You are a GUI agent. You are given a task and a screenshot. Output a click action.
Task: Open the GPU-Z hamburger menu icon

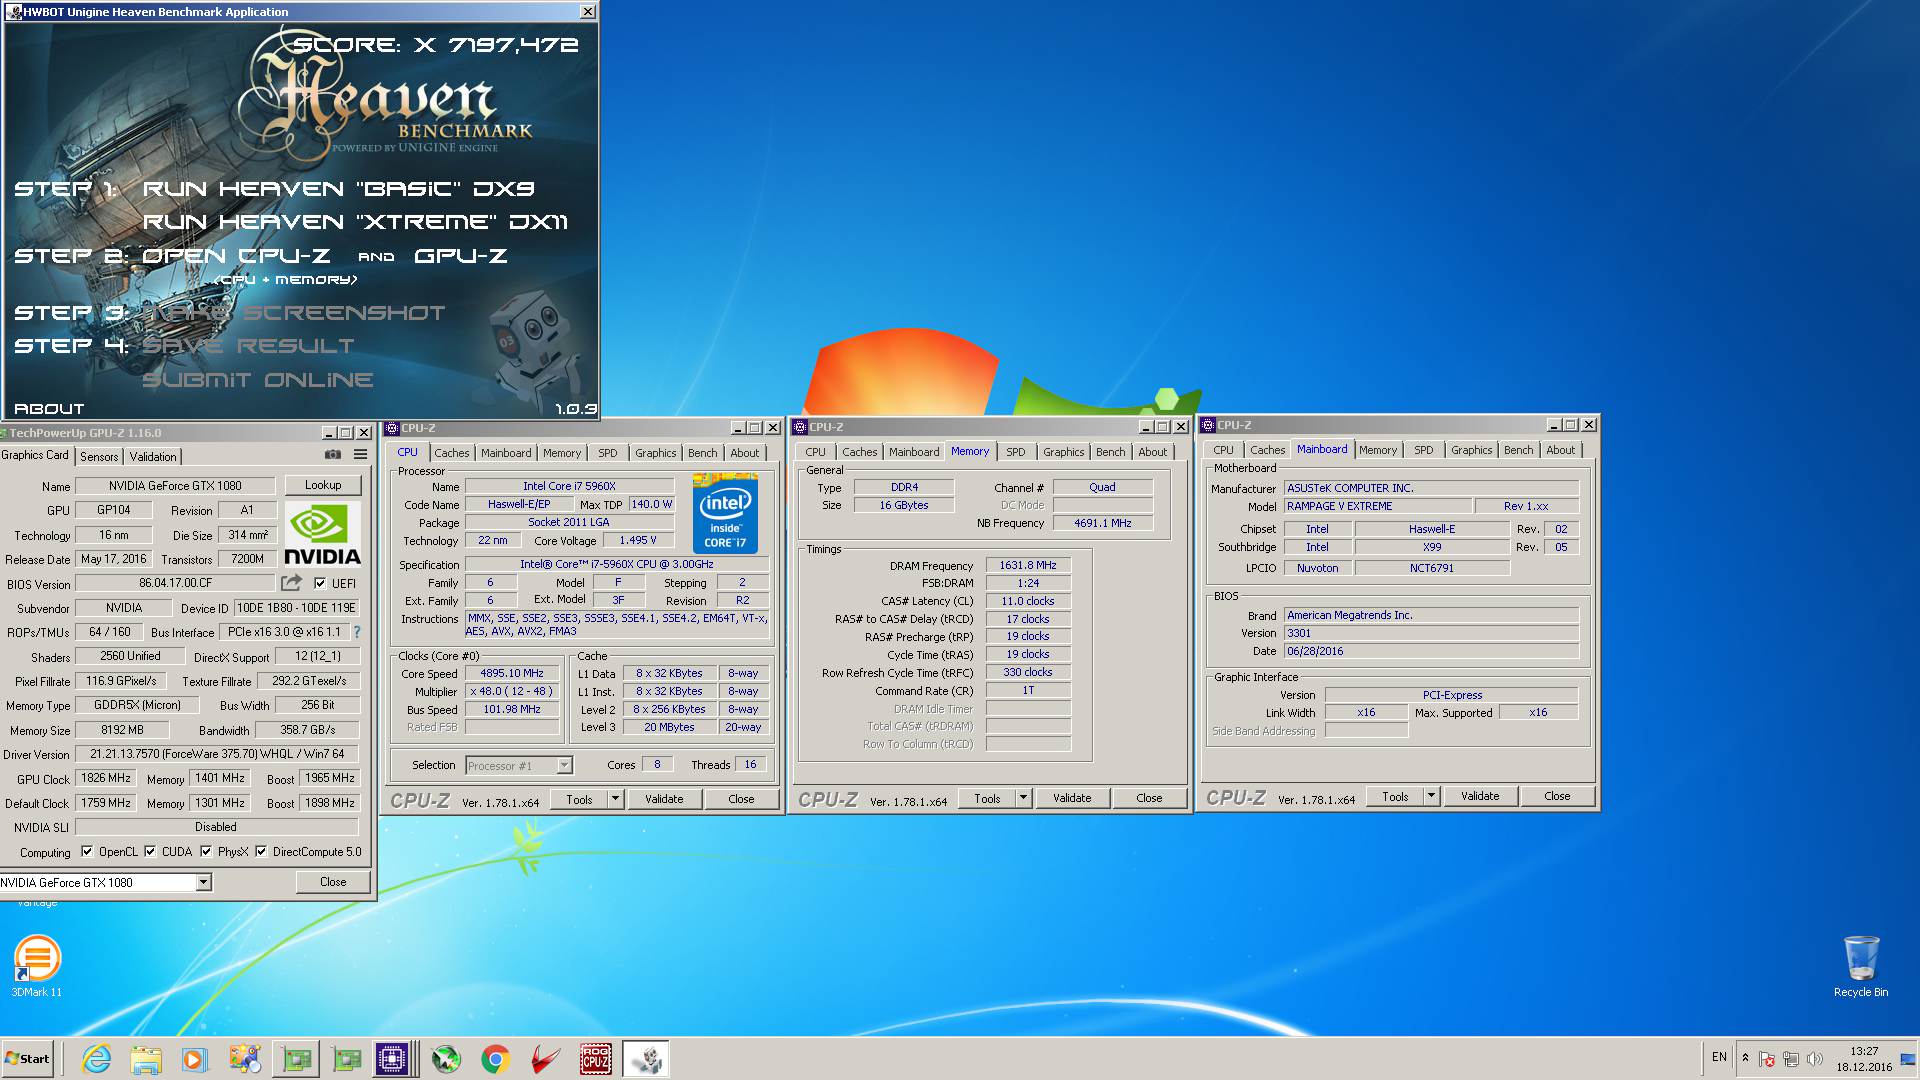pyautogui.click(x=361, y=455)
